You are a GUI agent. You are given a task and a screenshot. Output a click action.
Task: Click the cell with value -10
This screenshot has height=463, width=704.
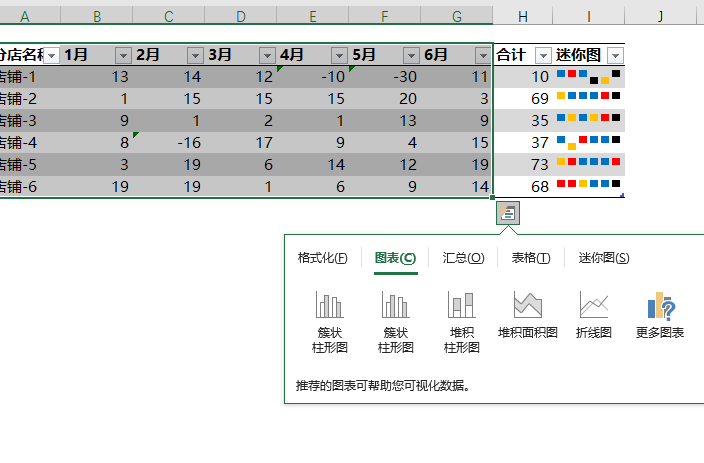tap(313, 77)
